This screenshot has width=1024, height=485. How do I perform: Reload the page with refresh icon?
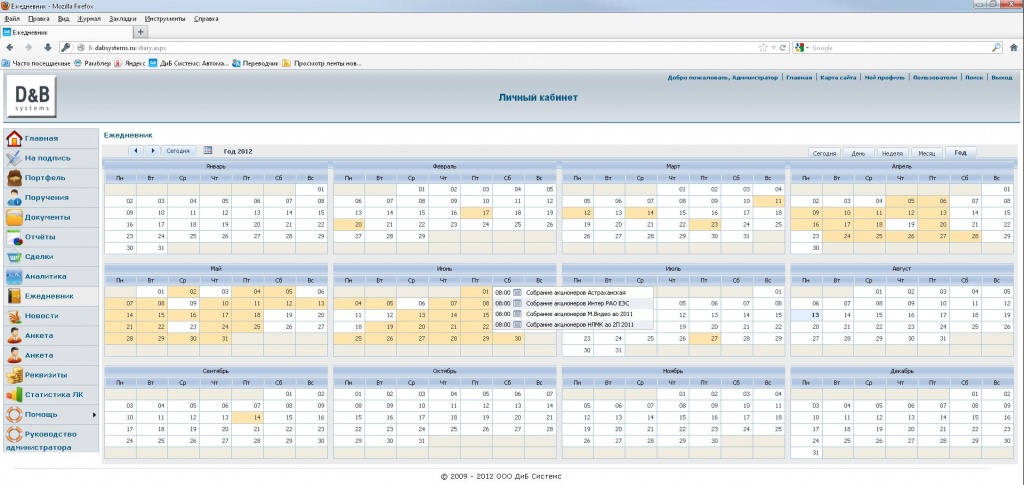(782, 48)
